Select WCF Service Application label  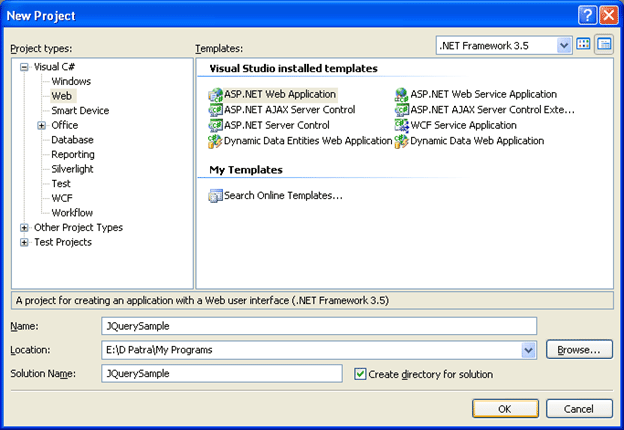(x=463, y=125)
